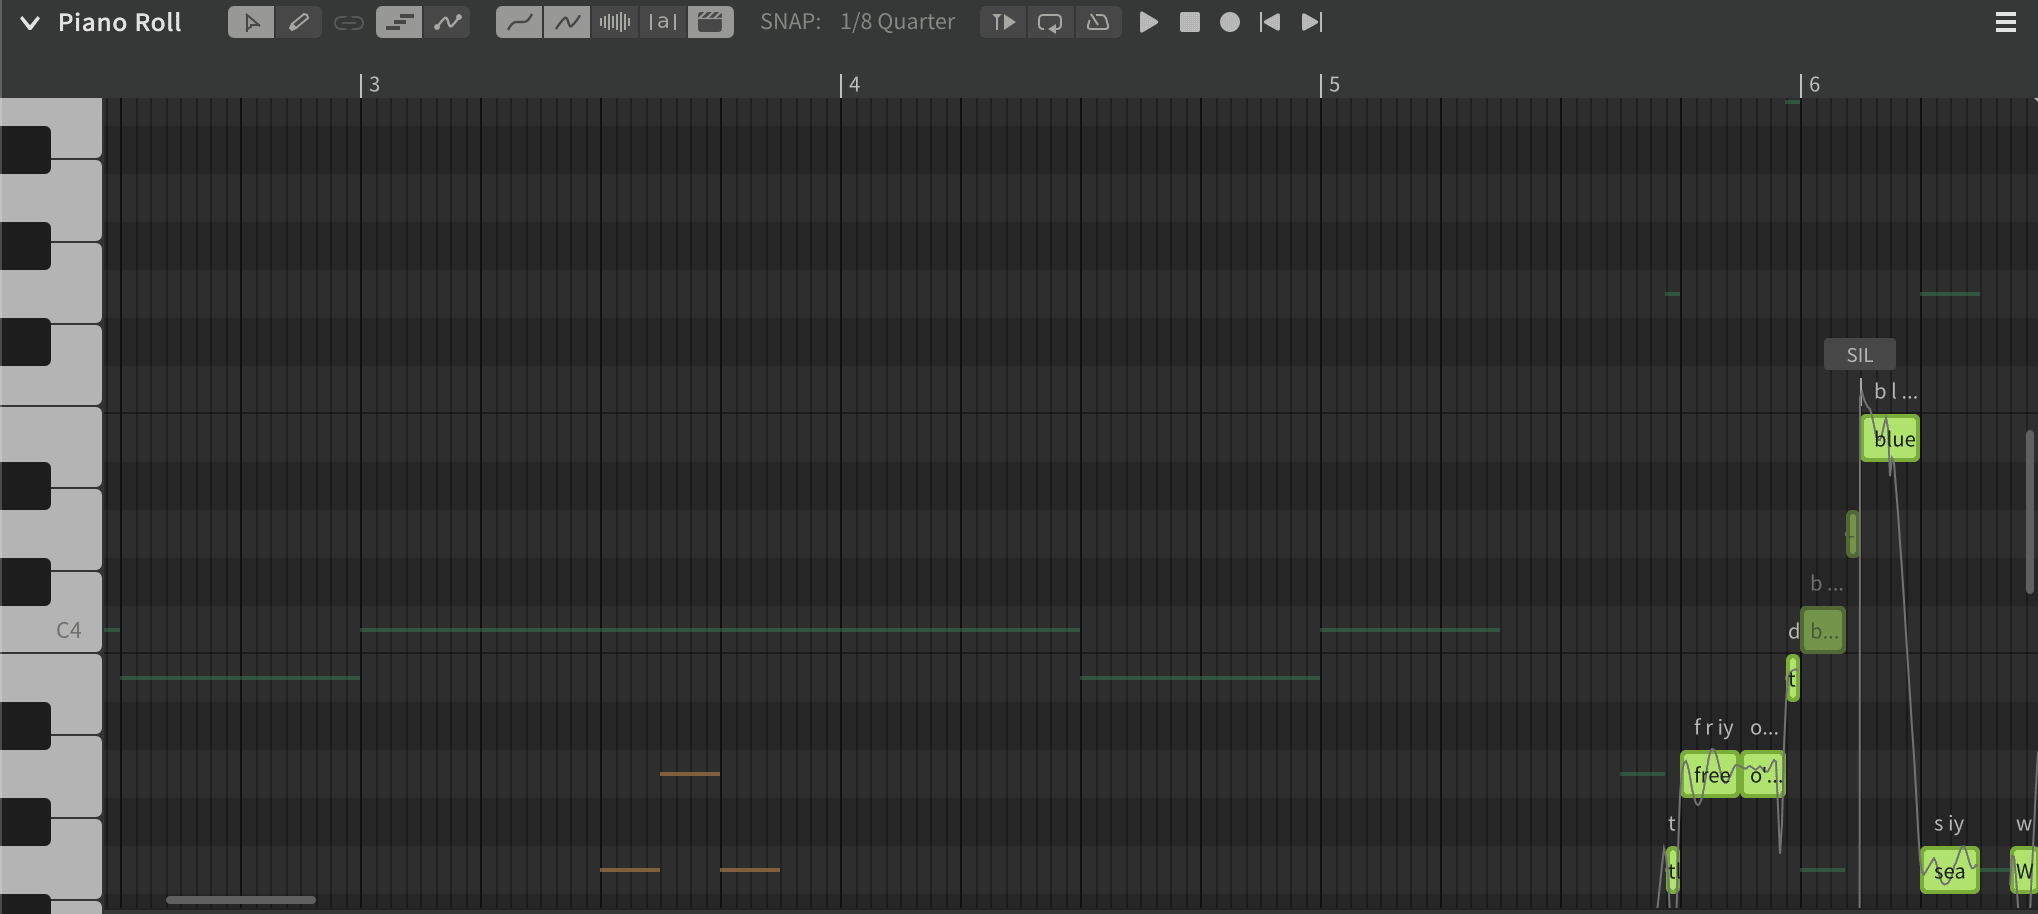
Task: Open the hamburger menu
Action: (2005, 22)
